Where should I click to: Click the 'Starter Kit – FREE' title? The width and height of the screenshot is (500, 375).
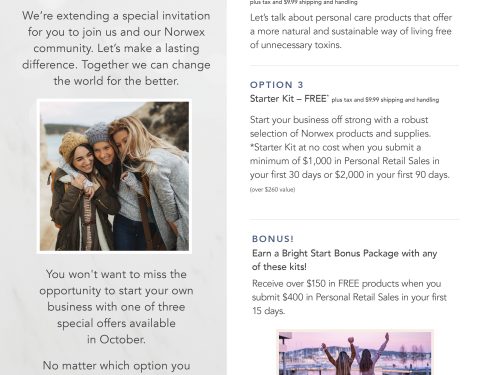click(x=289, y=99)
